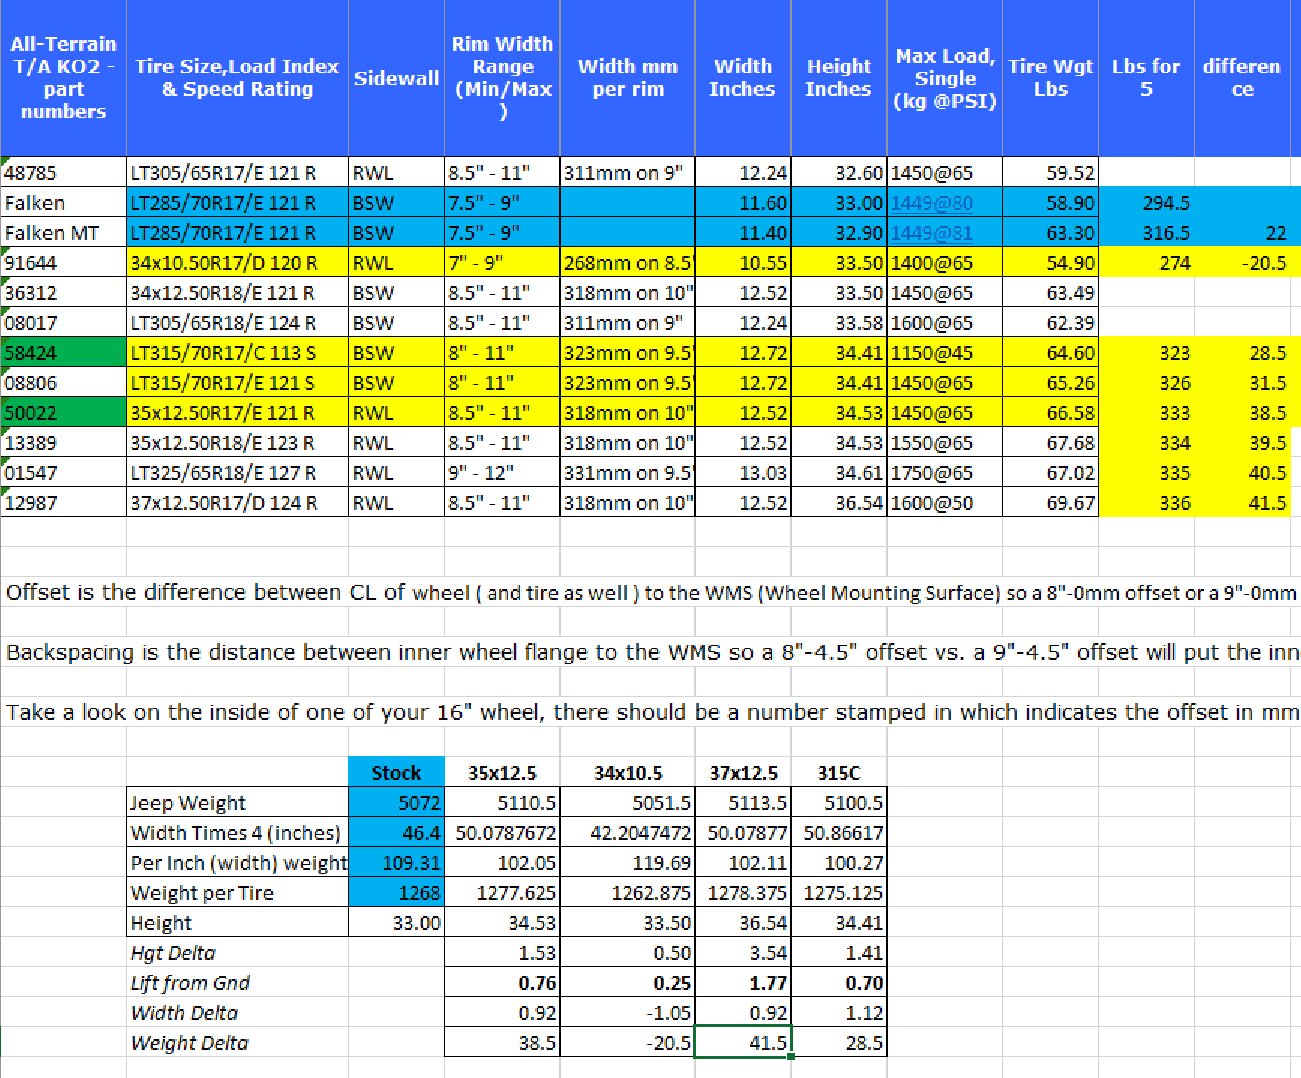Select the value 50.0787672 cell

[x=502, y=833]
